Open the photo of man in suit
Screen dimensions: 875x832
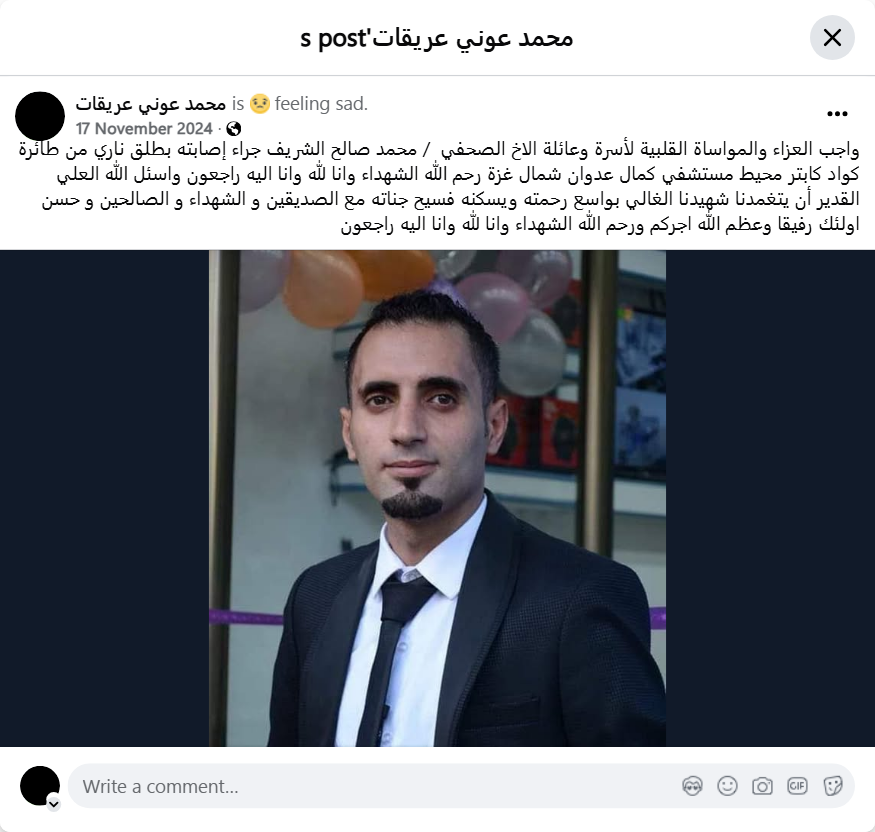click(437, 498)
